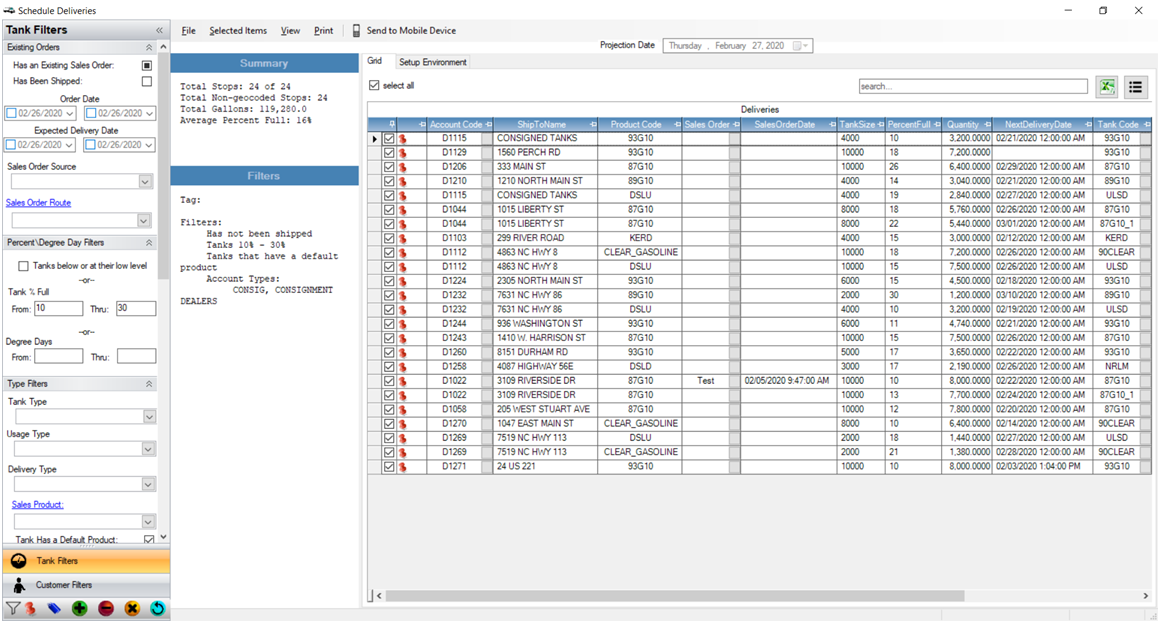The width and height of the screenshot is (1160, 623).
Task: Click the Sales Product link
Action: [38, 505]
